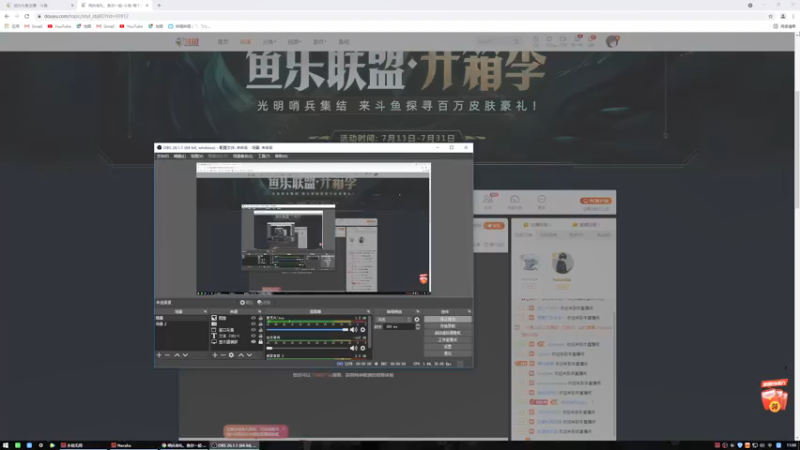Open source properties gear in Sources toolbar

[231, 355]
